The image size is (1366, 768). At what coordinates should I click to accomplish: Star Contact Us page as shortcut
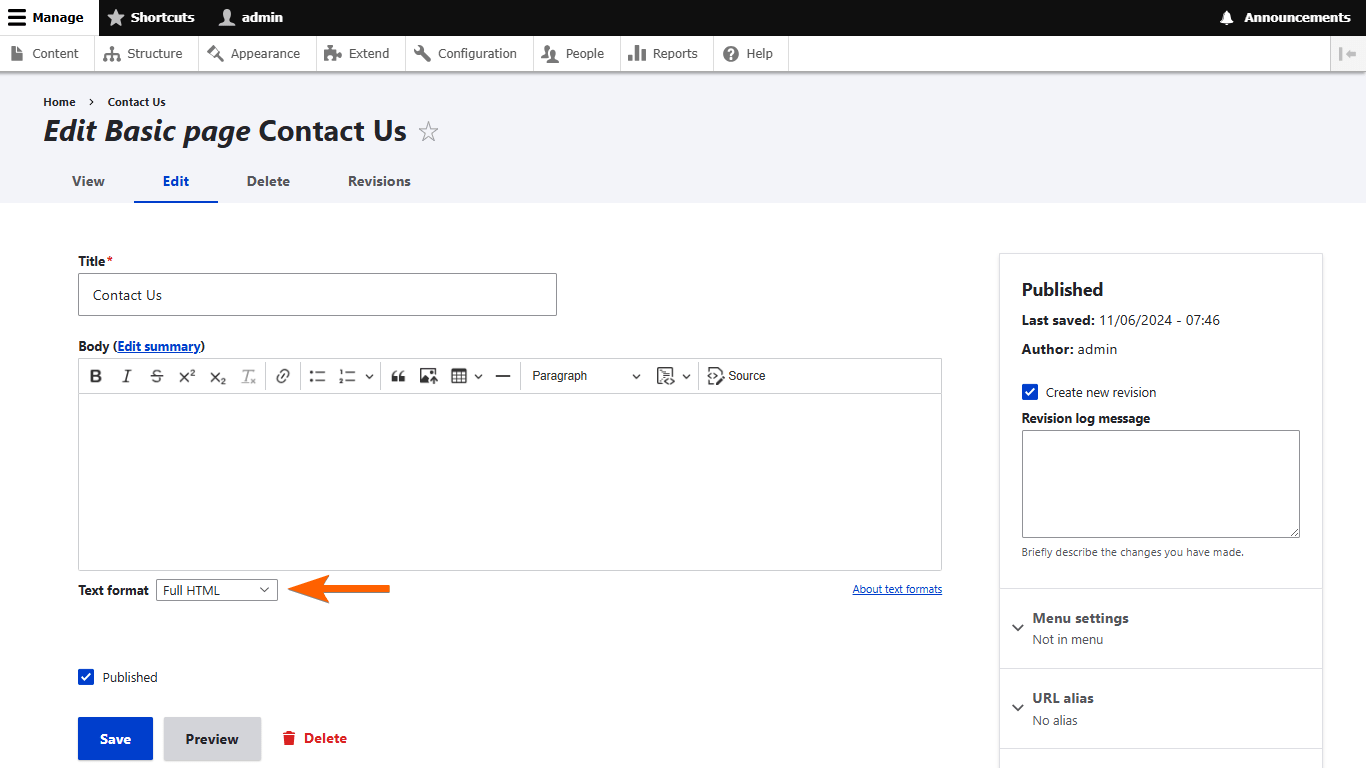pos(428,132)
